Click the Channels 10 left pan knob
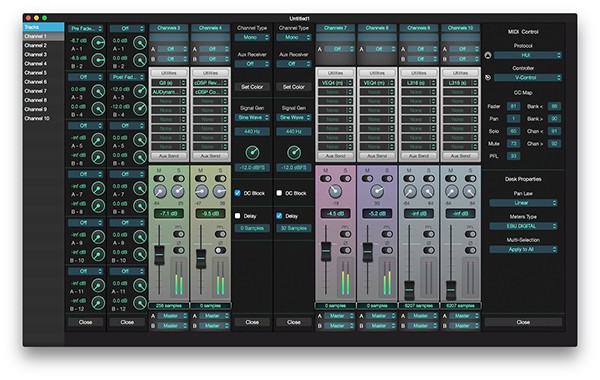Image resolution: width=600 pixels, height=380 pixels. (452, 191)
